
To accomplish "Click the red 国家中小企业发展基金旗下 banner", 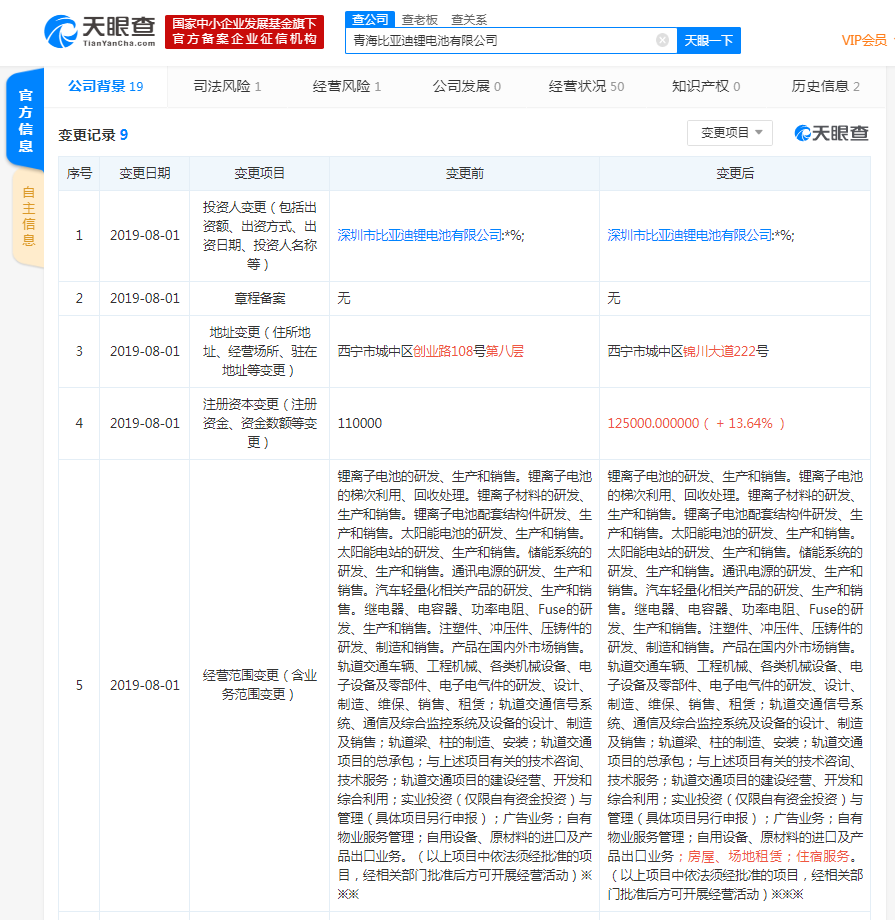I will [x=244, y=32].
